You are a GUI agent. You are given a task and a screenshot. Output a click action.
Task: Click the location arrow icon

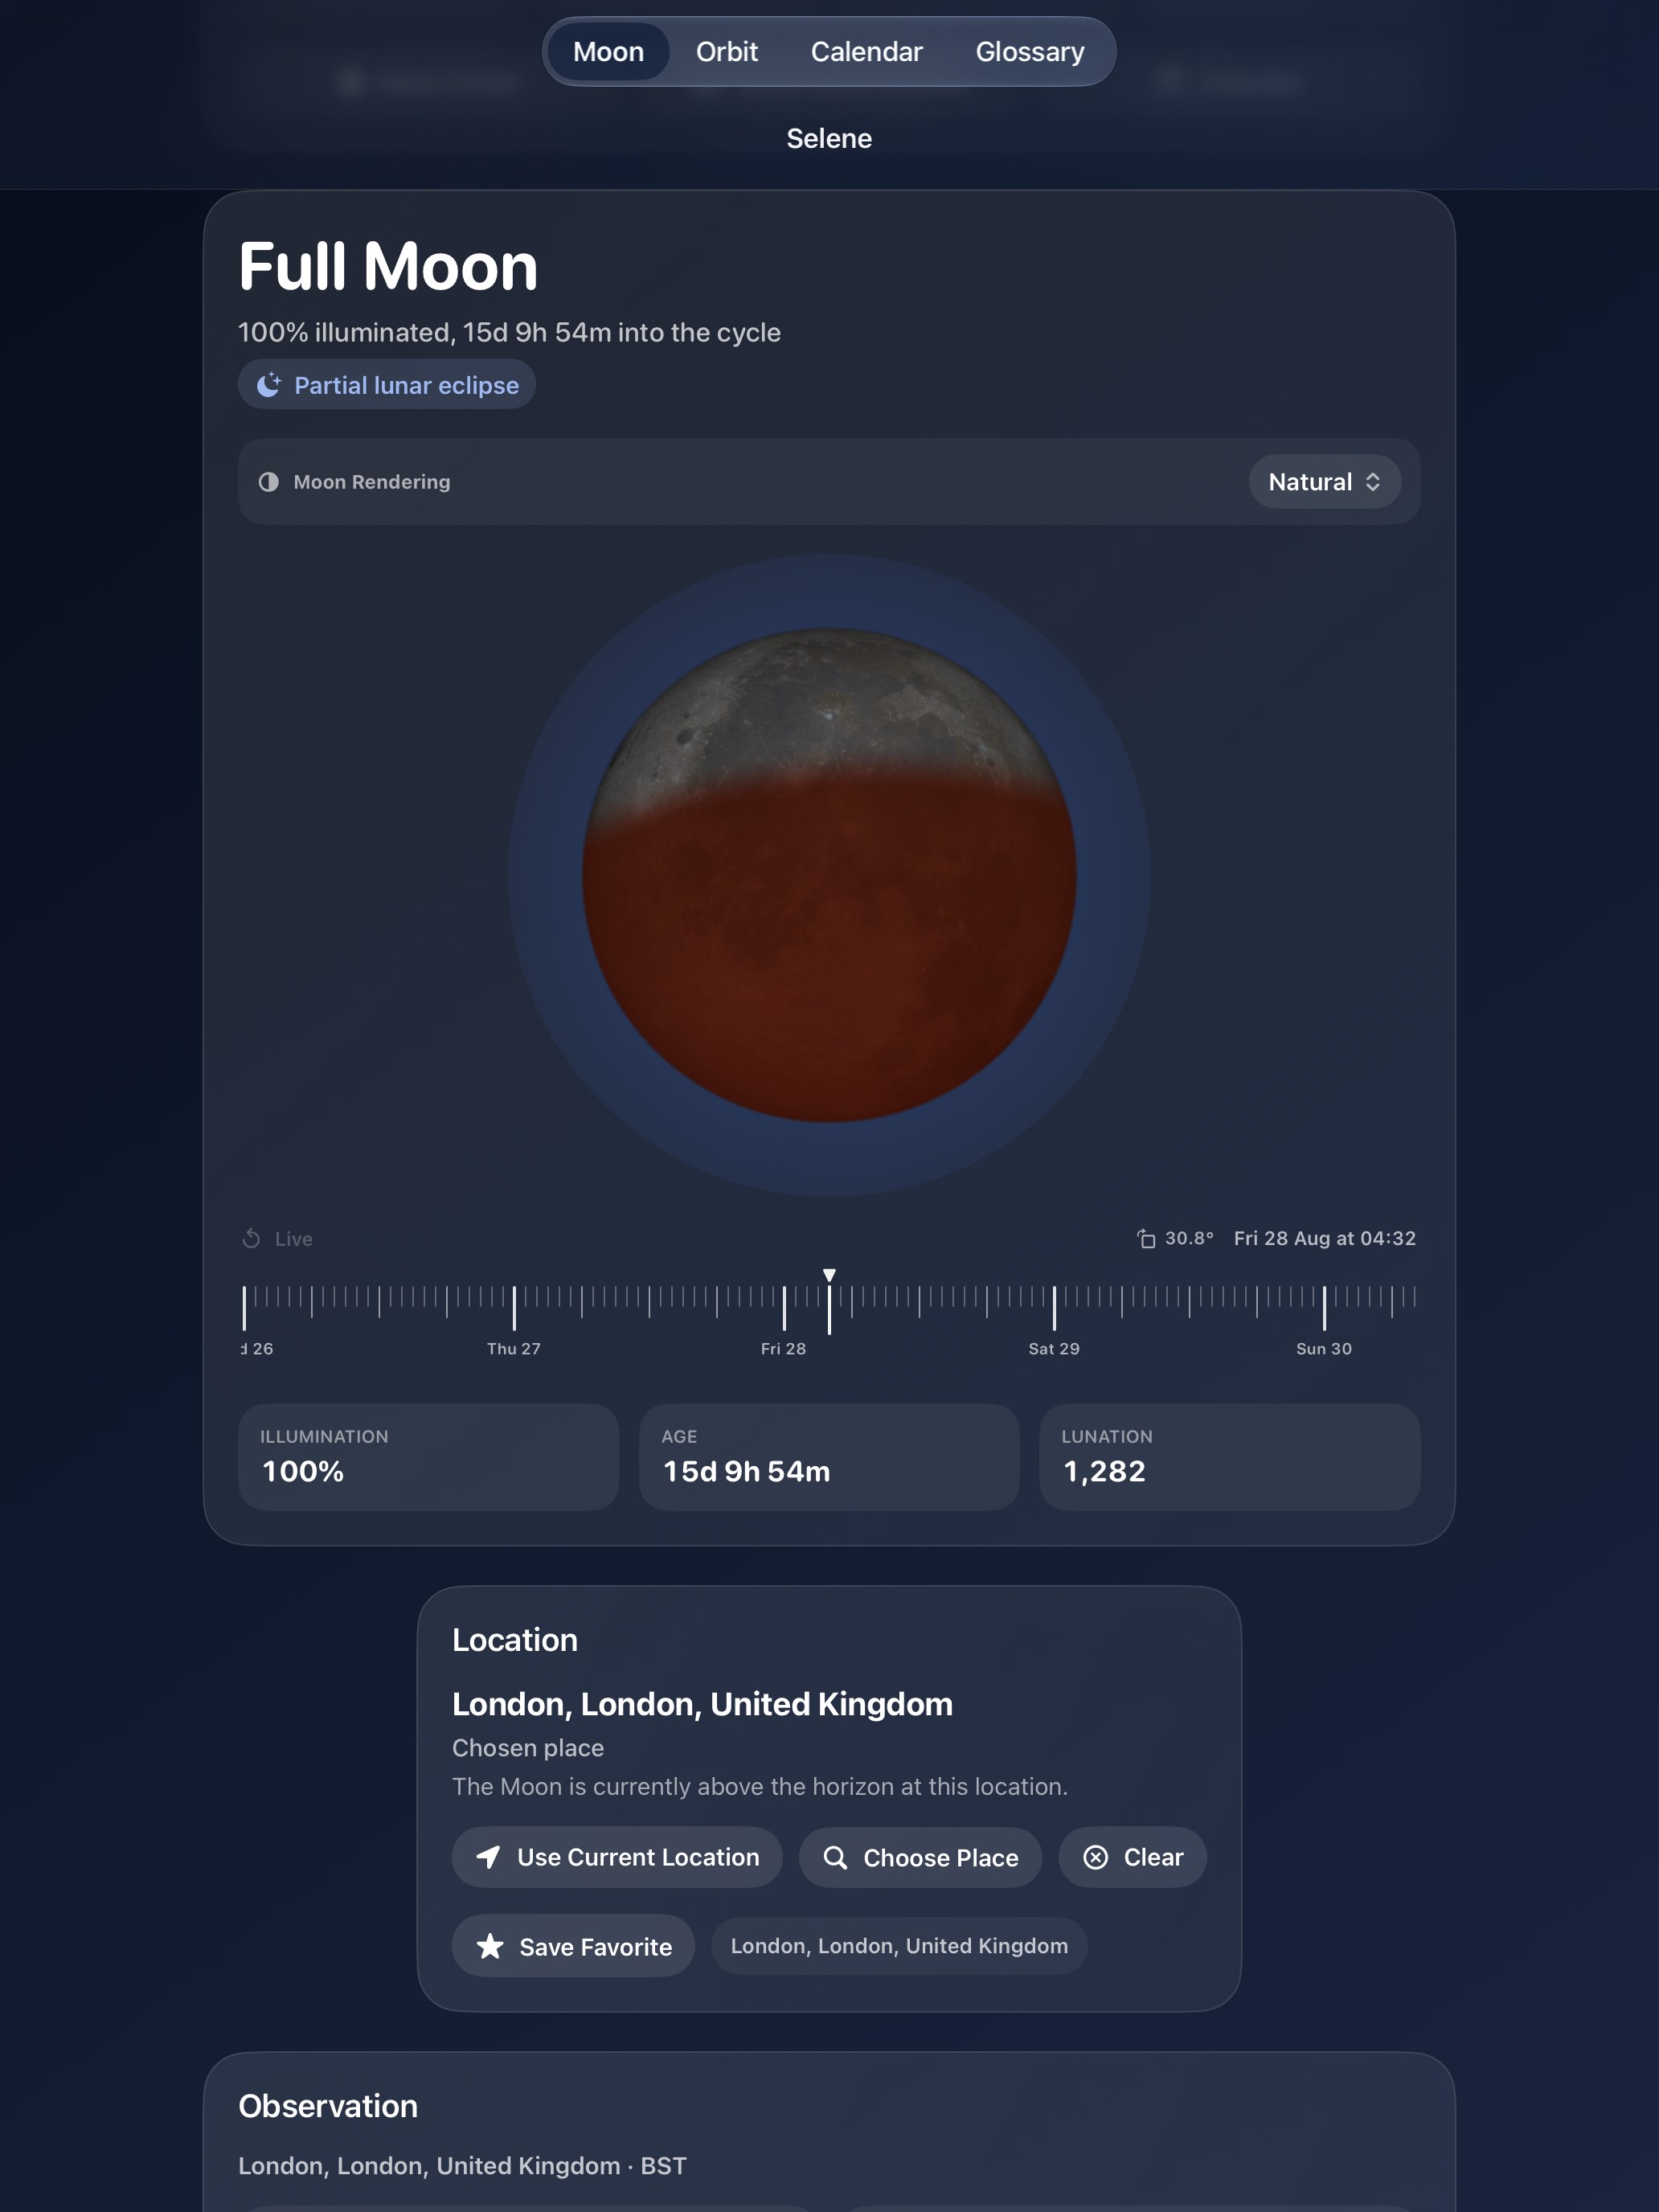488,1857
